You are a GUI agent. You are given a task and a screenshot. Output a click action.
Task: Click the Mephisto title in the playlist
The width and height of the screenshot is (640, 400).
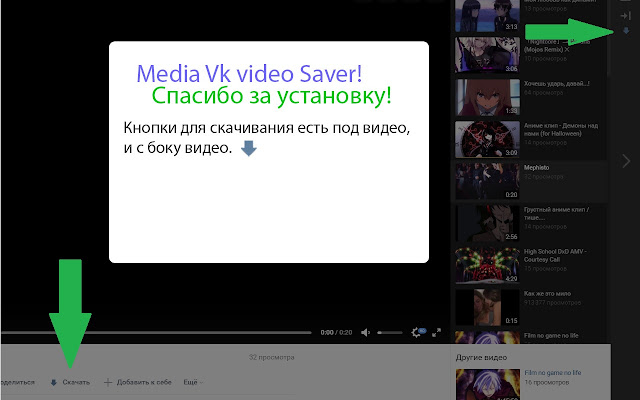(x=536, y=167)
